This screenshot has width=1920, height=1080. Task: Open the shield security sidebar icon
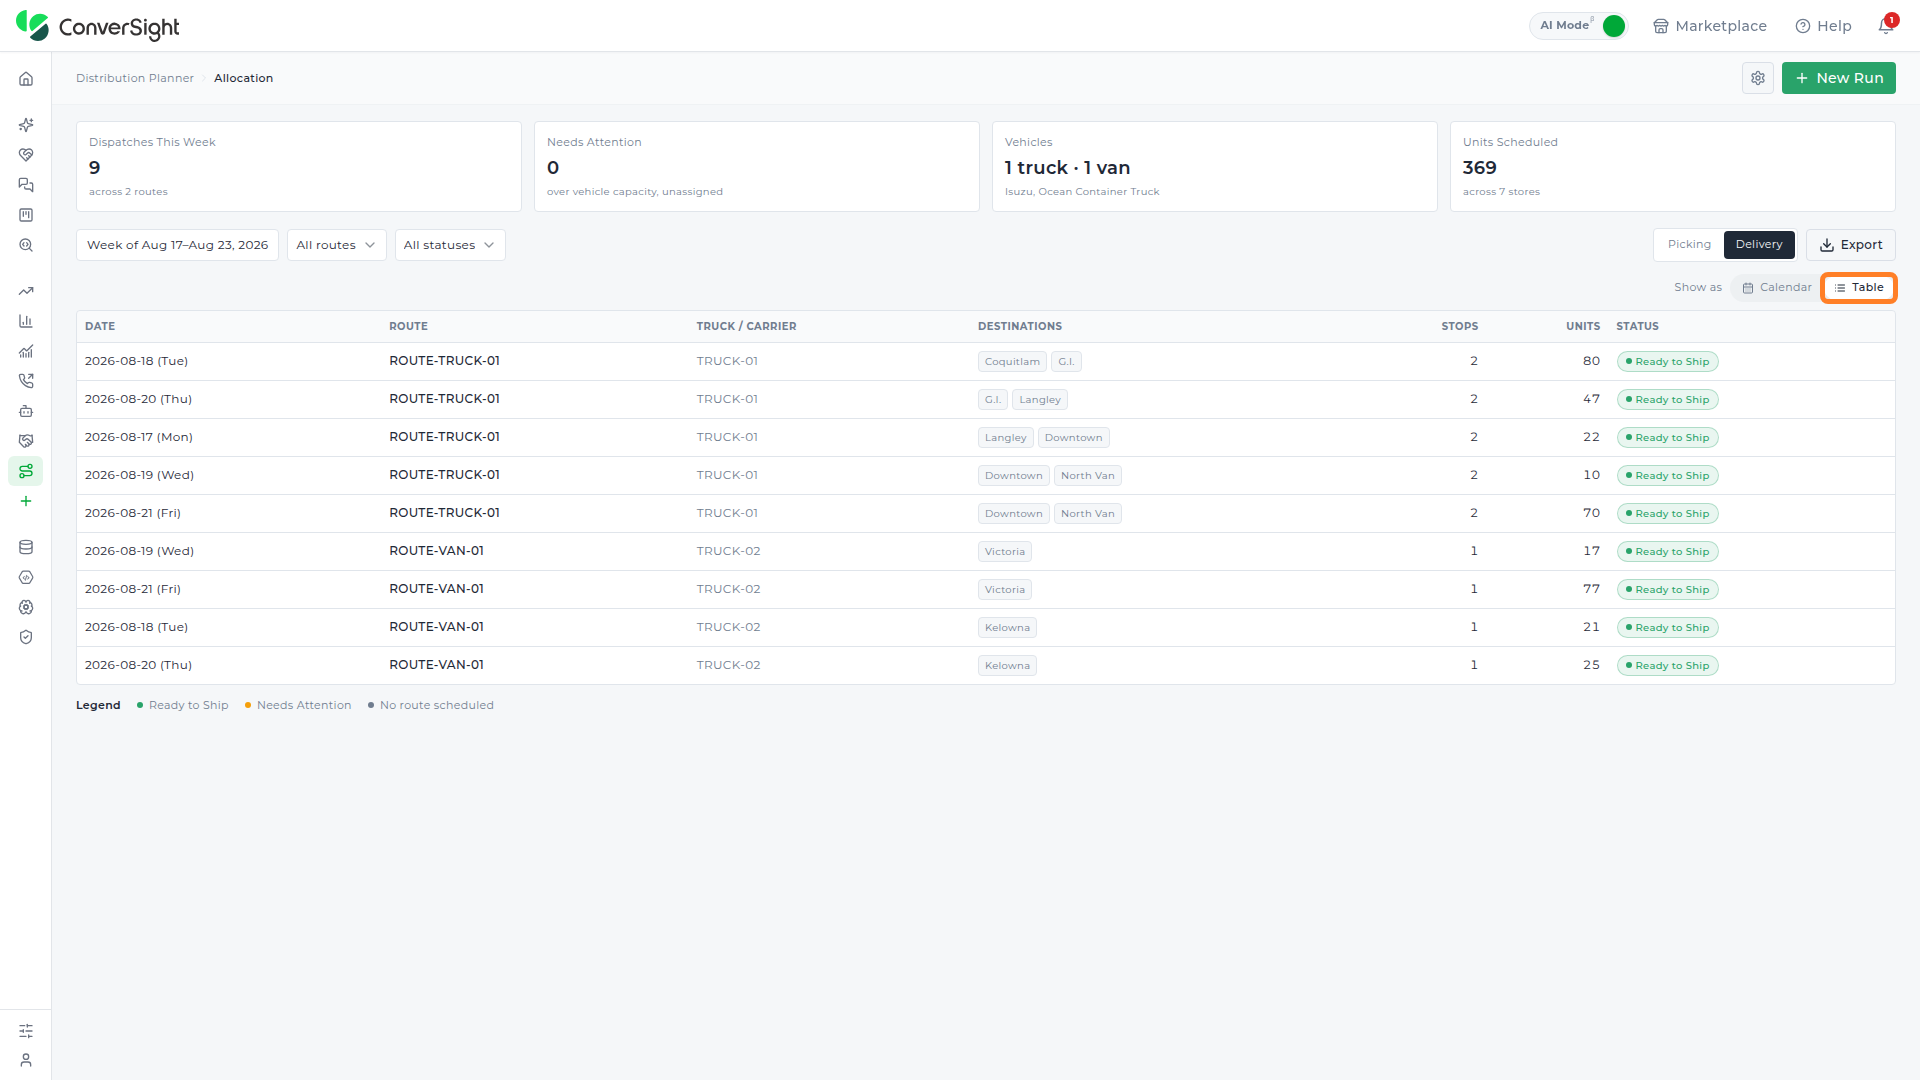[26, 637]
